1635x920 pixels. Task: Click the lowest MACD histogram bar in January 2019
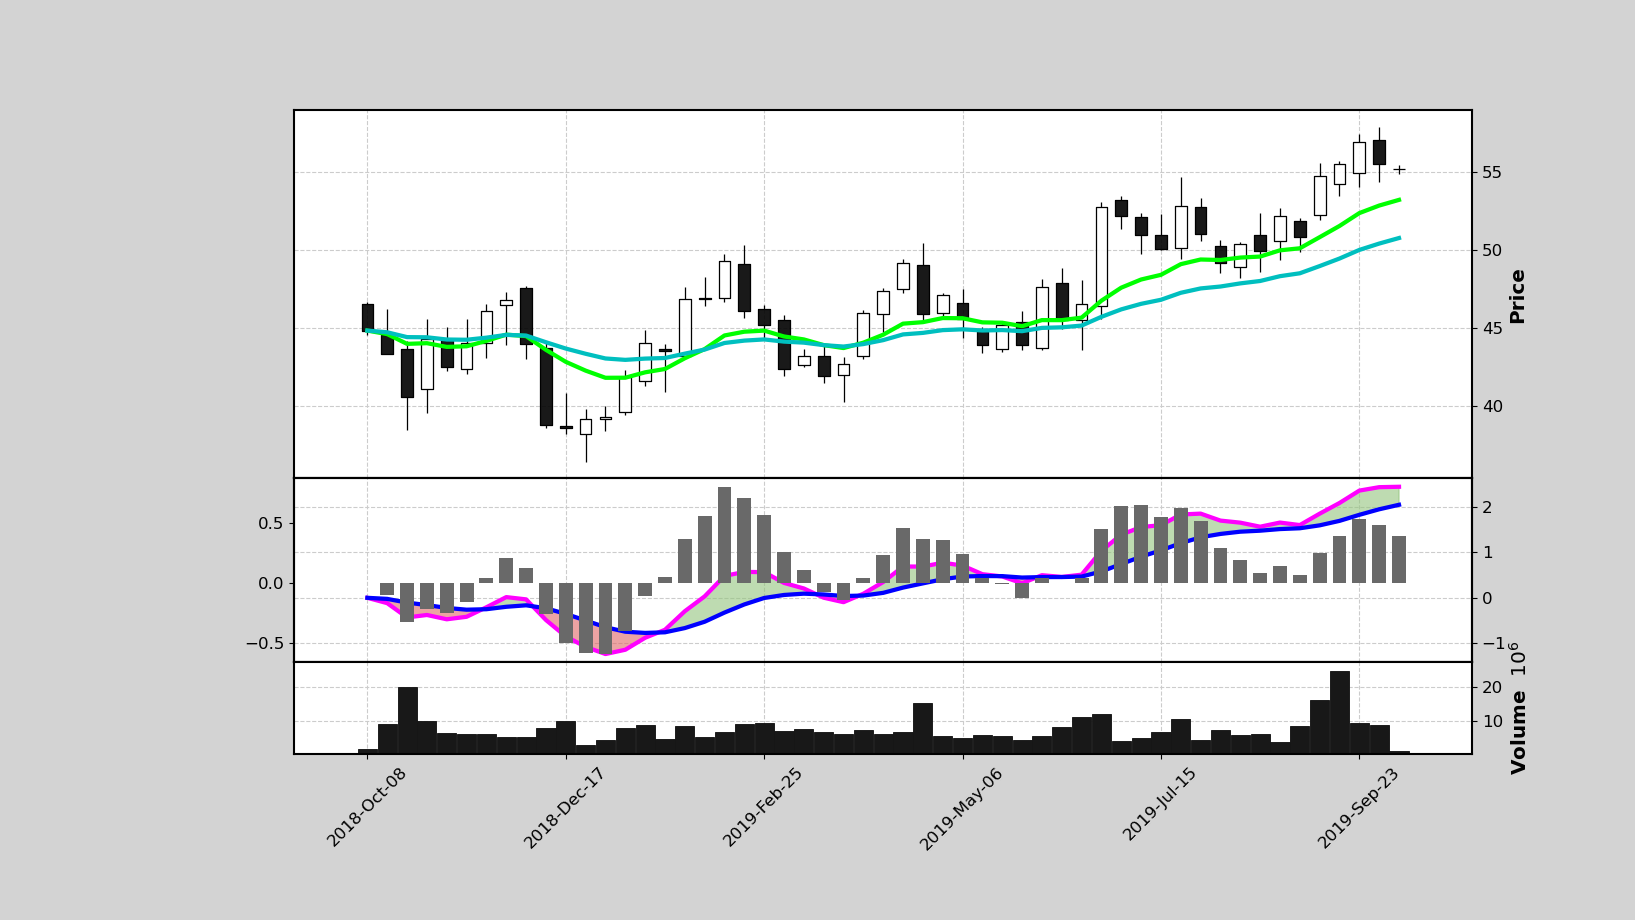pyautogui.click(x=605, y=619)
